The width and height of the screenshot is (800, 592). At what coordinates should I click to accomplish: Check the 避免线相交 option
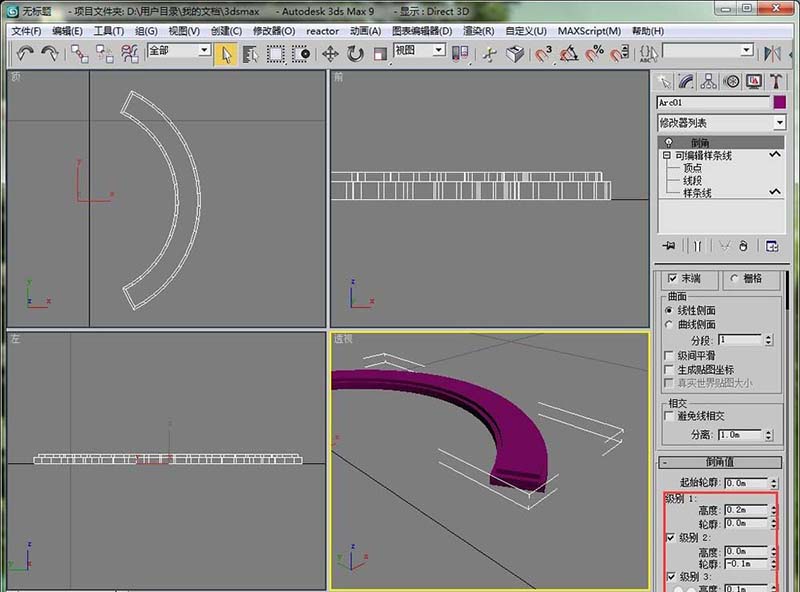669,416
